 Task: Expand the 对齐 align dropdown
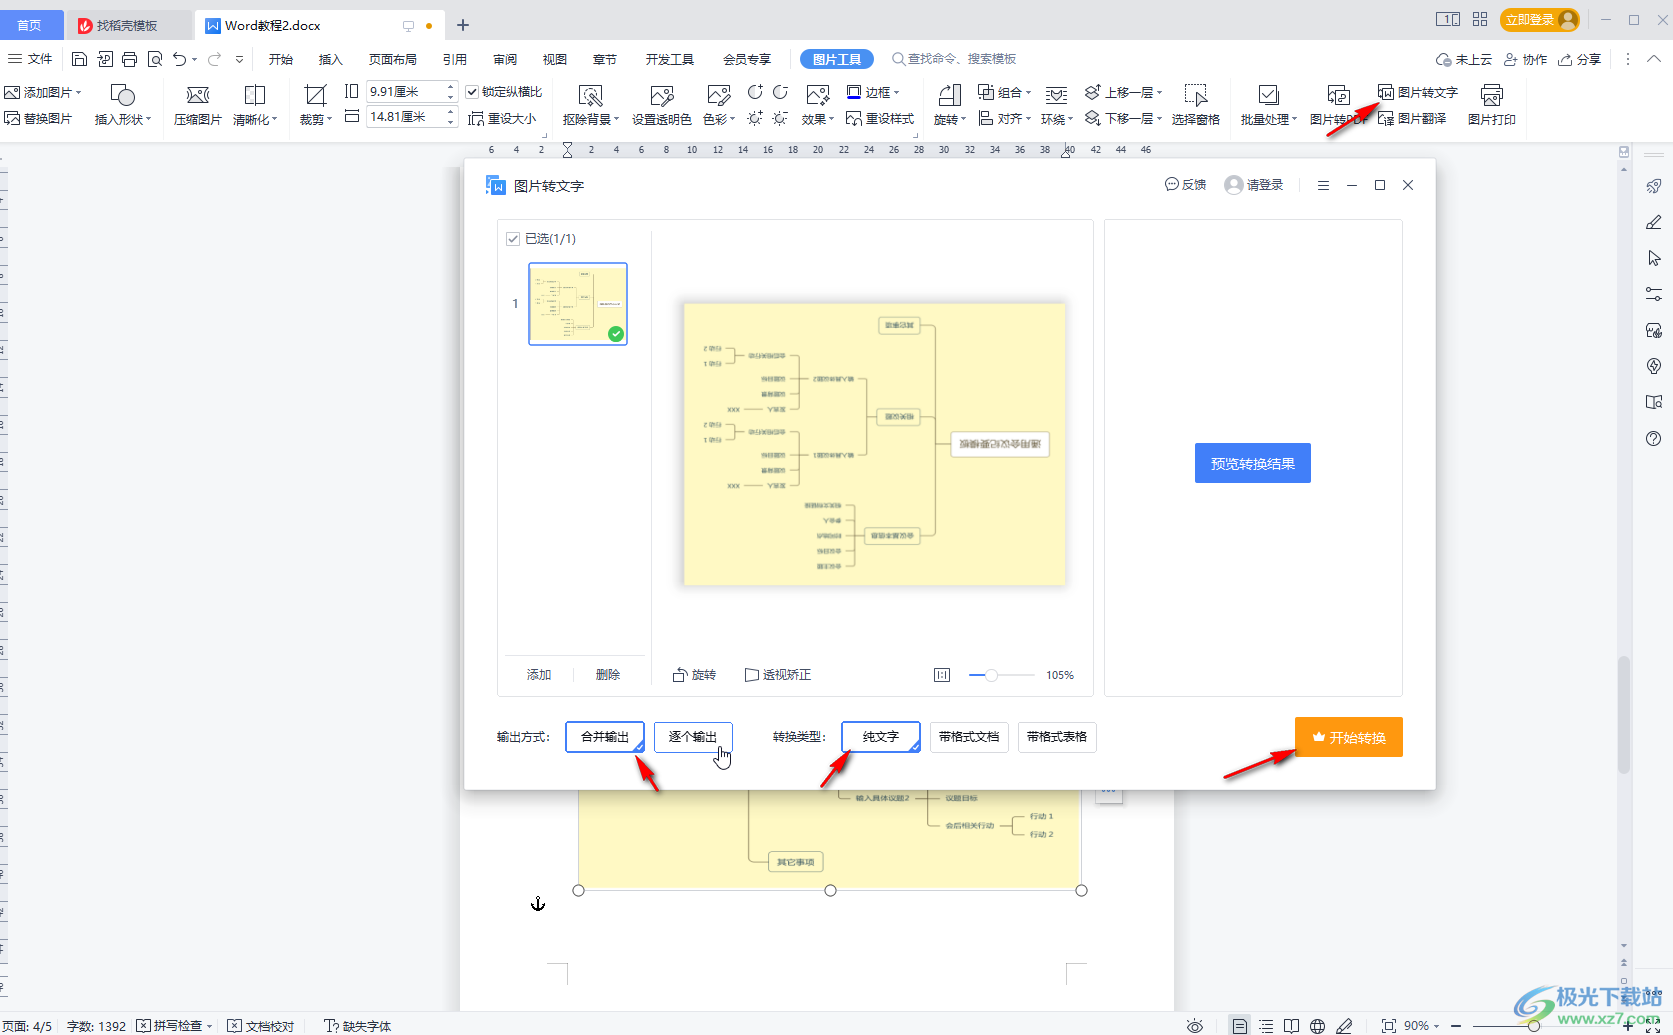pos(1028,119)
